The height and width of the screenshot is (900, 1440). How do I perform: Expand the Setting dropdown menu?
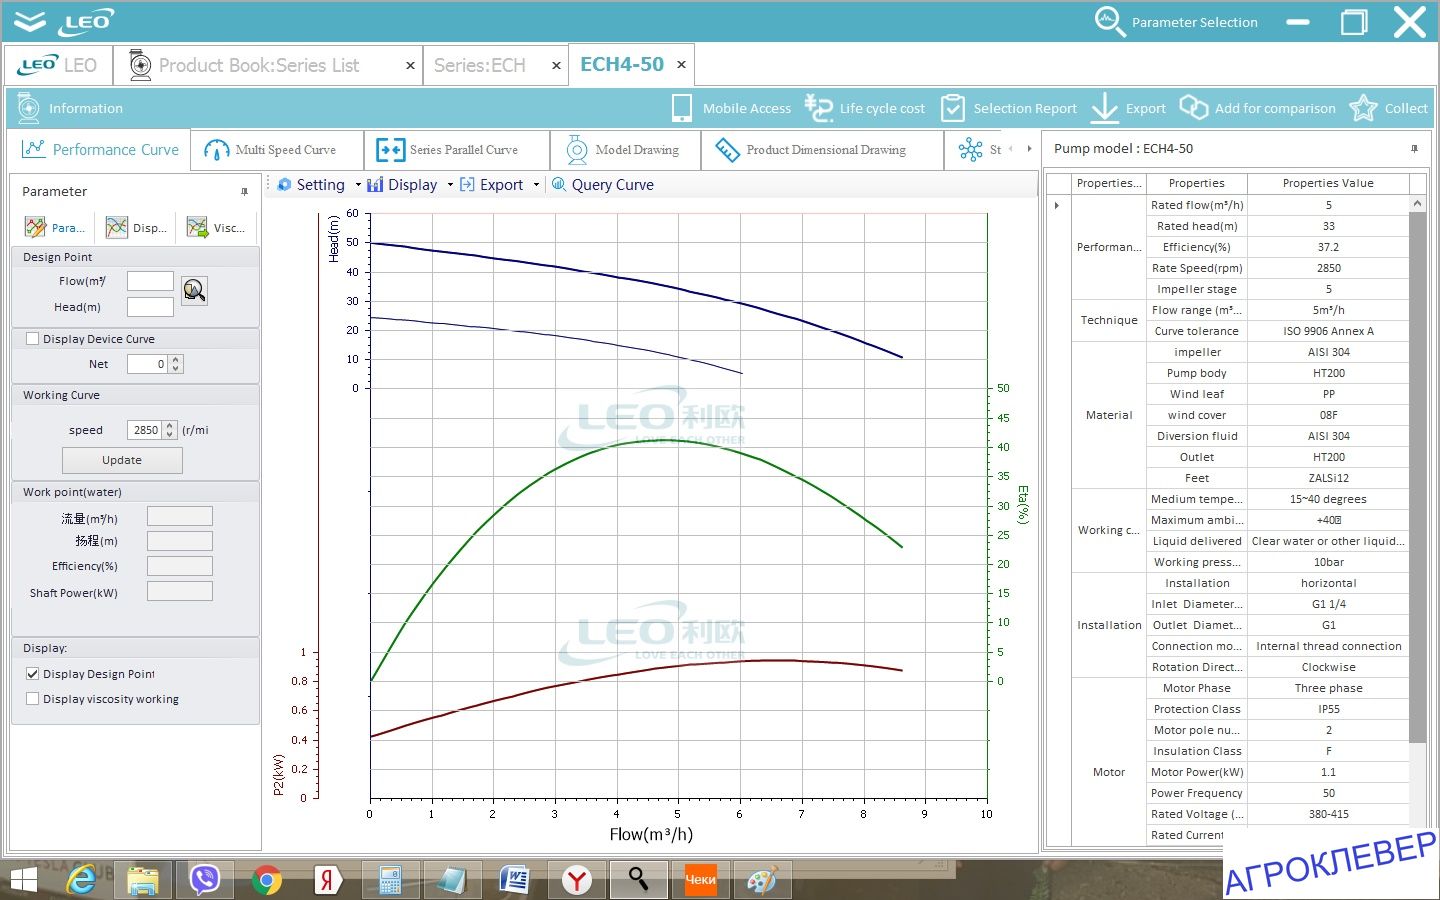[x=358, y=185]
